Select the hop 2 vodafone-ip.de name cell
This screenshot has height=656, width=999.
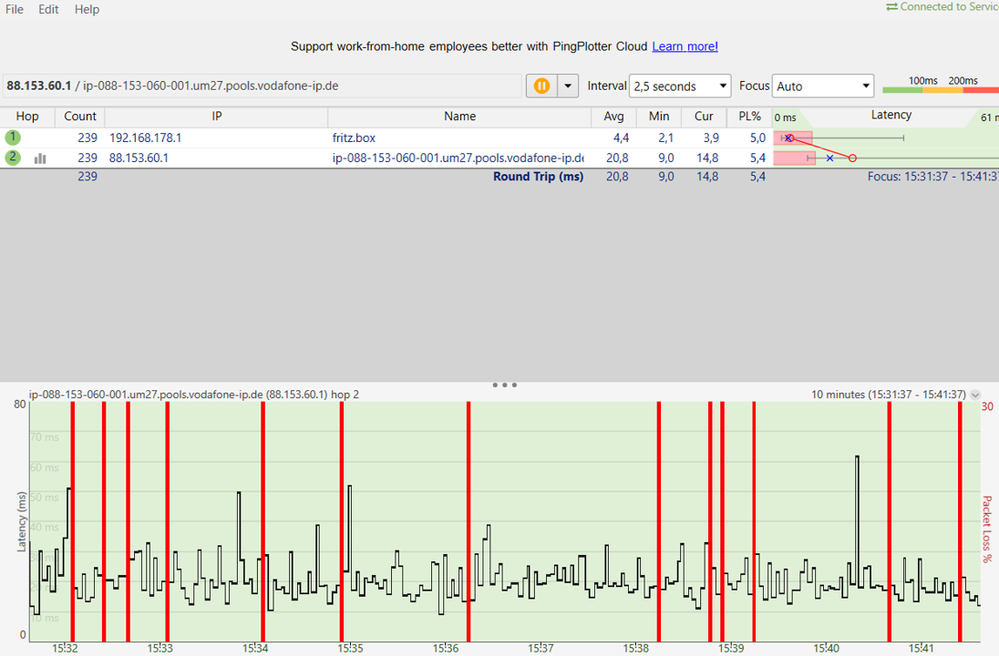[458, 158]
